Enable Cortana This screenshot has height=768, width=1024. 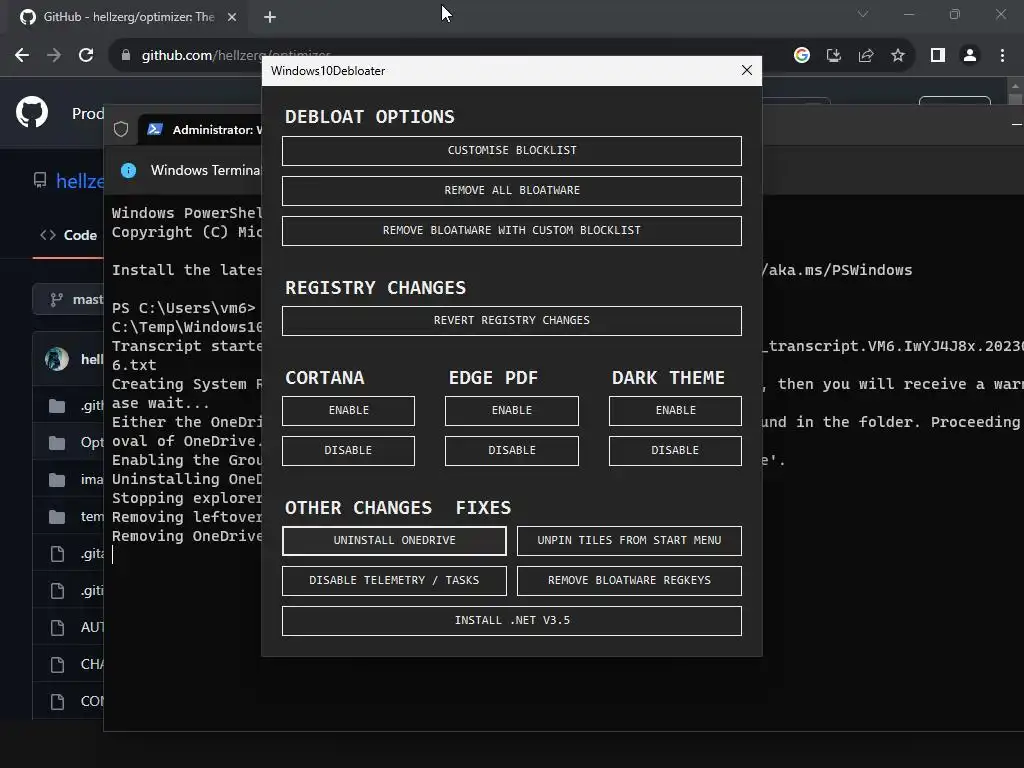coord(348,410)
